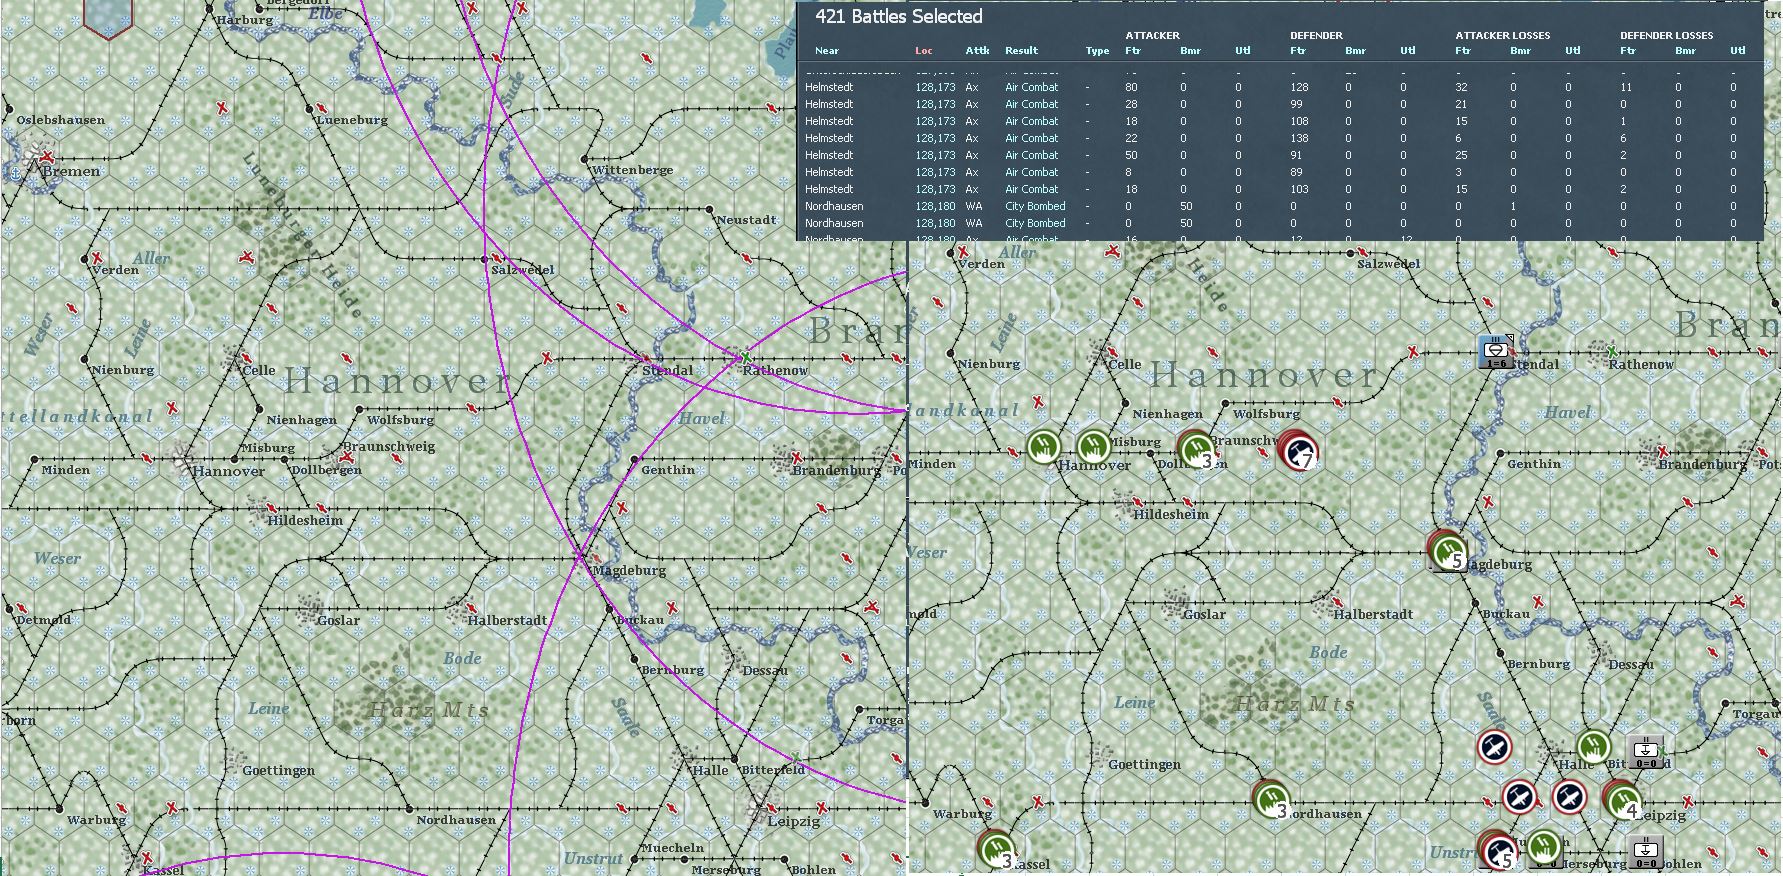
Task: Click the red airfield symbol beside Lueneburg
Action: click(x=324, y=108)
